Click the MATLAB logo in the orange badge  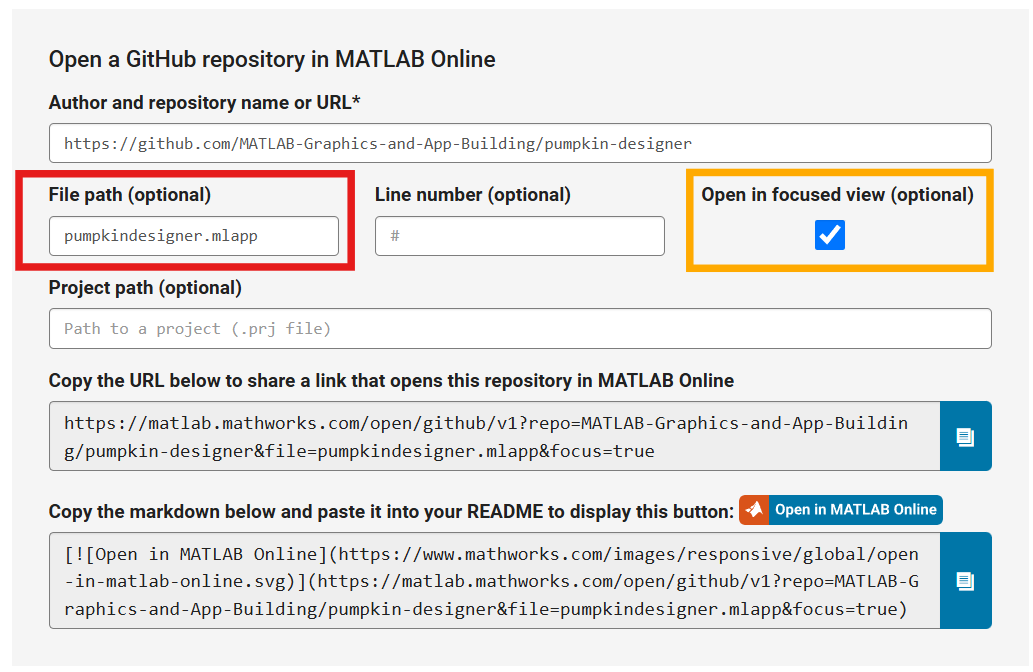pyautogui.click(x=755, y=510)
